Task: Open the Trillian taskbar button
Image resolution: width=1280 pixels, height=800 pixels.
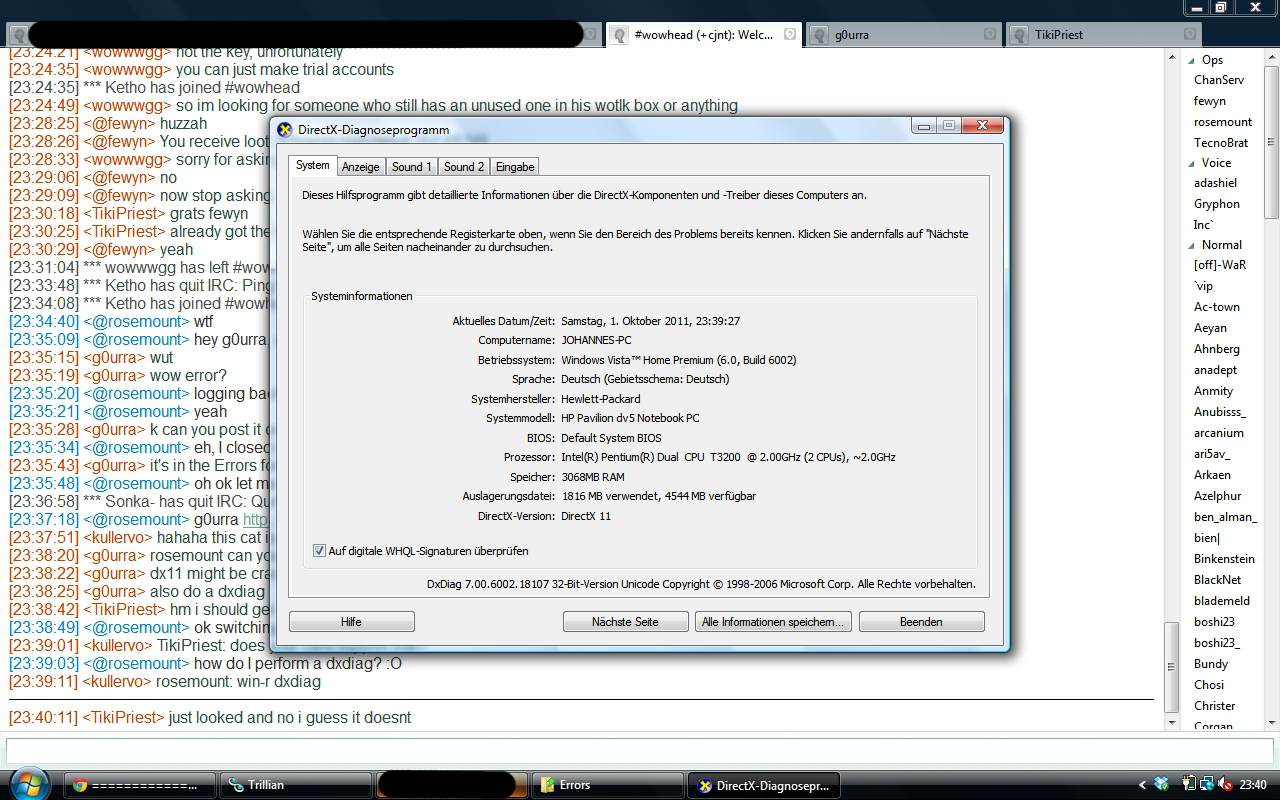Action: 296,785
